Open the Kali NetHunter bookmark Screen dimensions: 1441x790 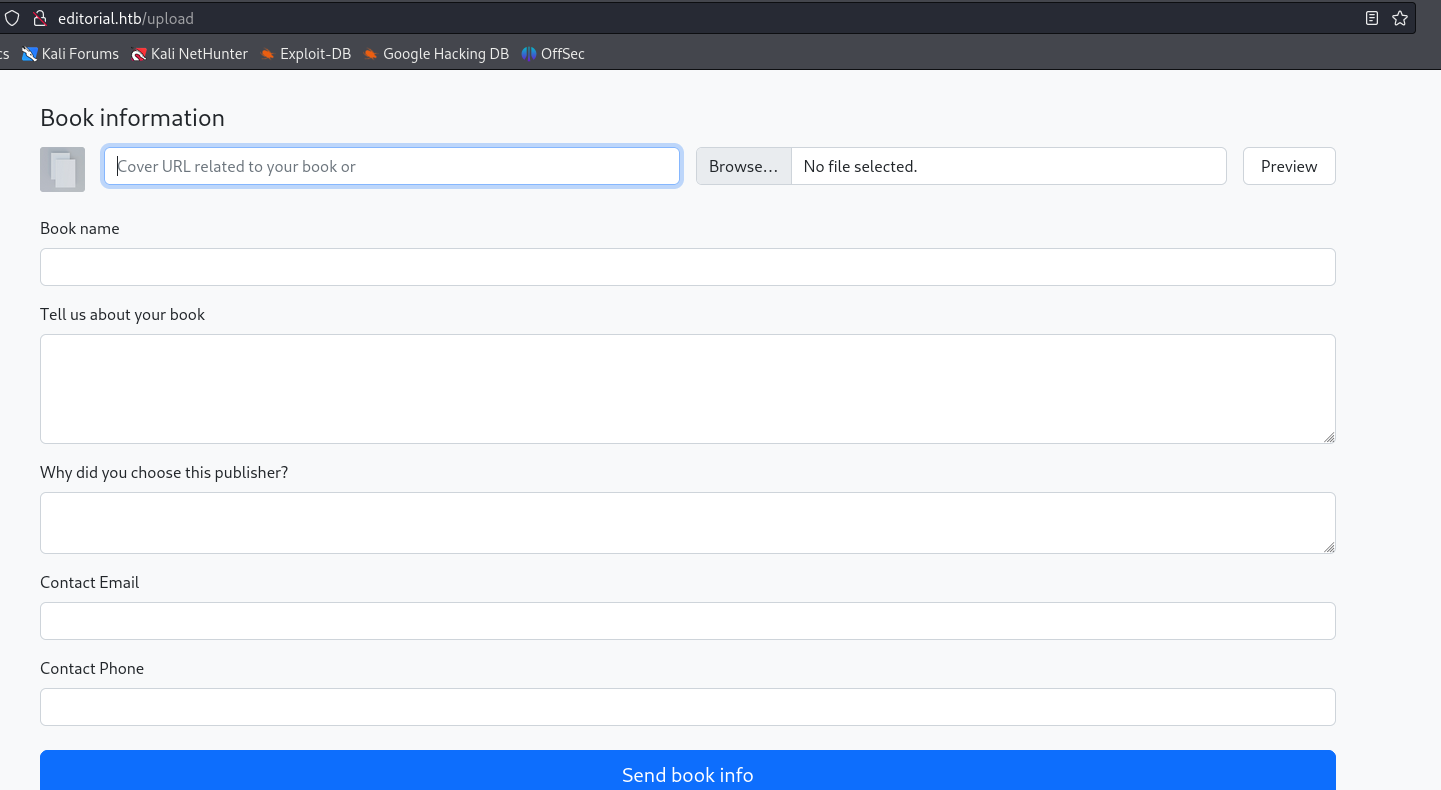[x=189, y=54]
